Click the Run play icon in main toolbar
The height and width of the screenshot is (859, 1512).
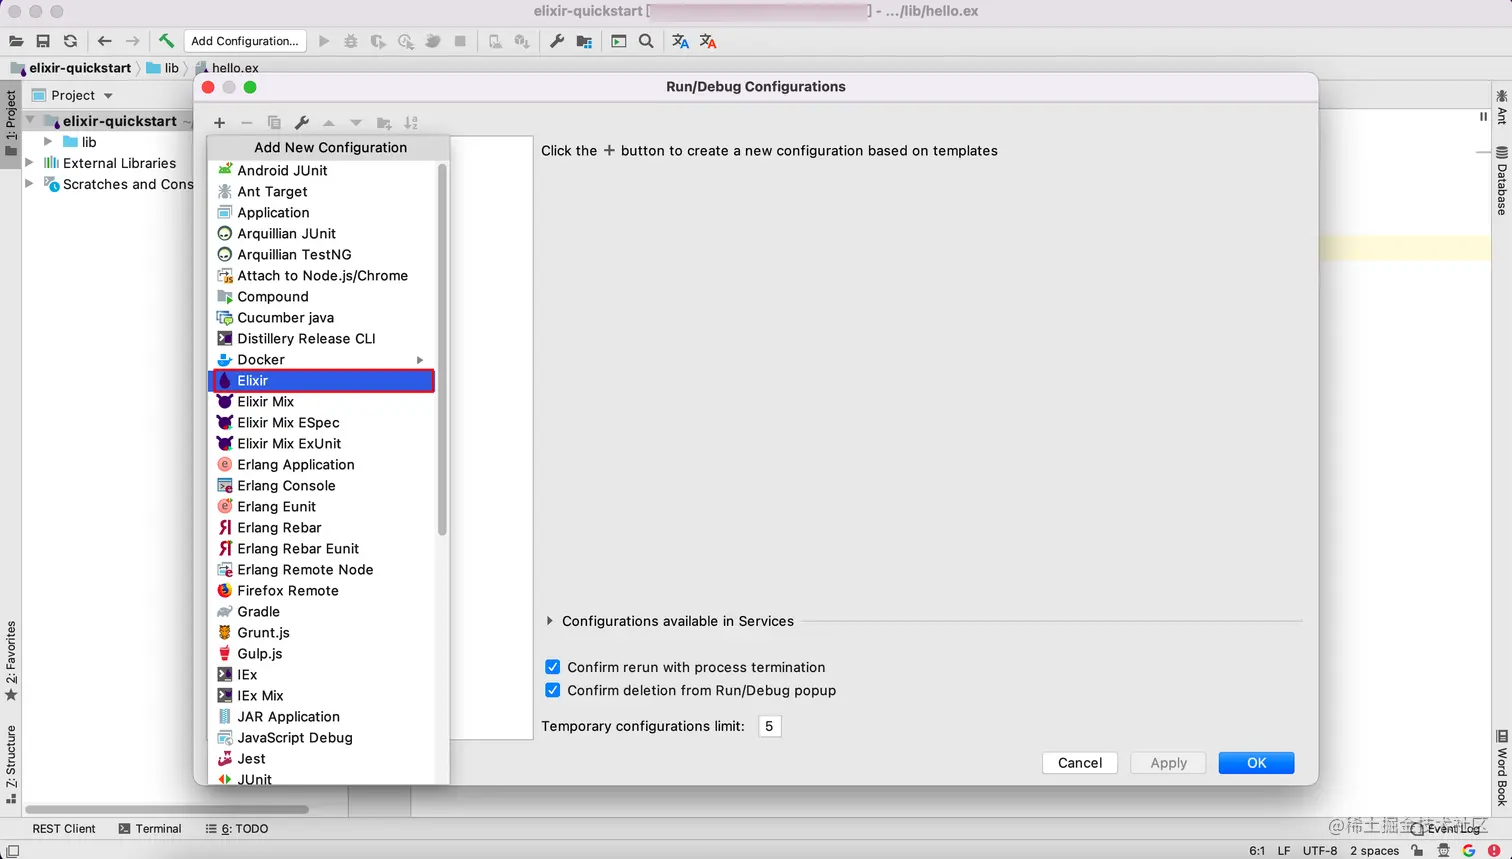323,41
